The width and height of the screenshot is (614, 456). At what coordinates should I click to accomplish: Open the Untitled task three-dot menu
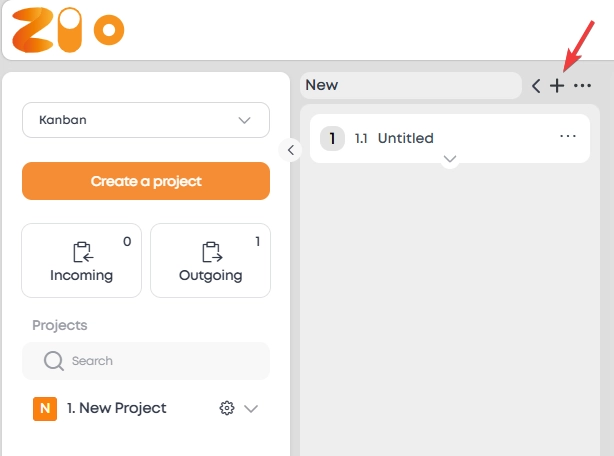568,136
